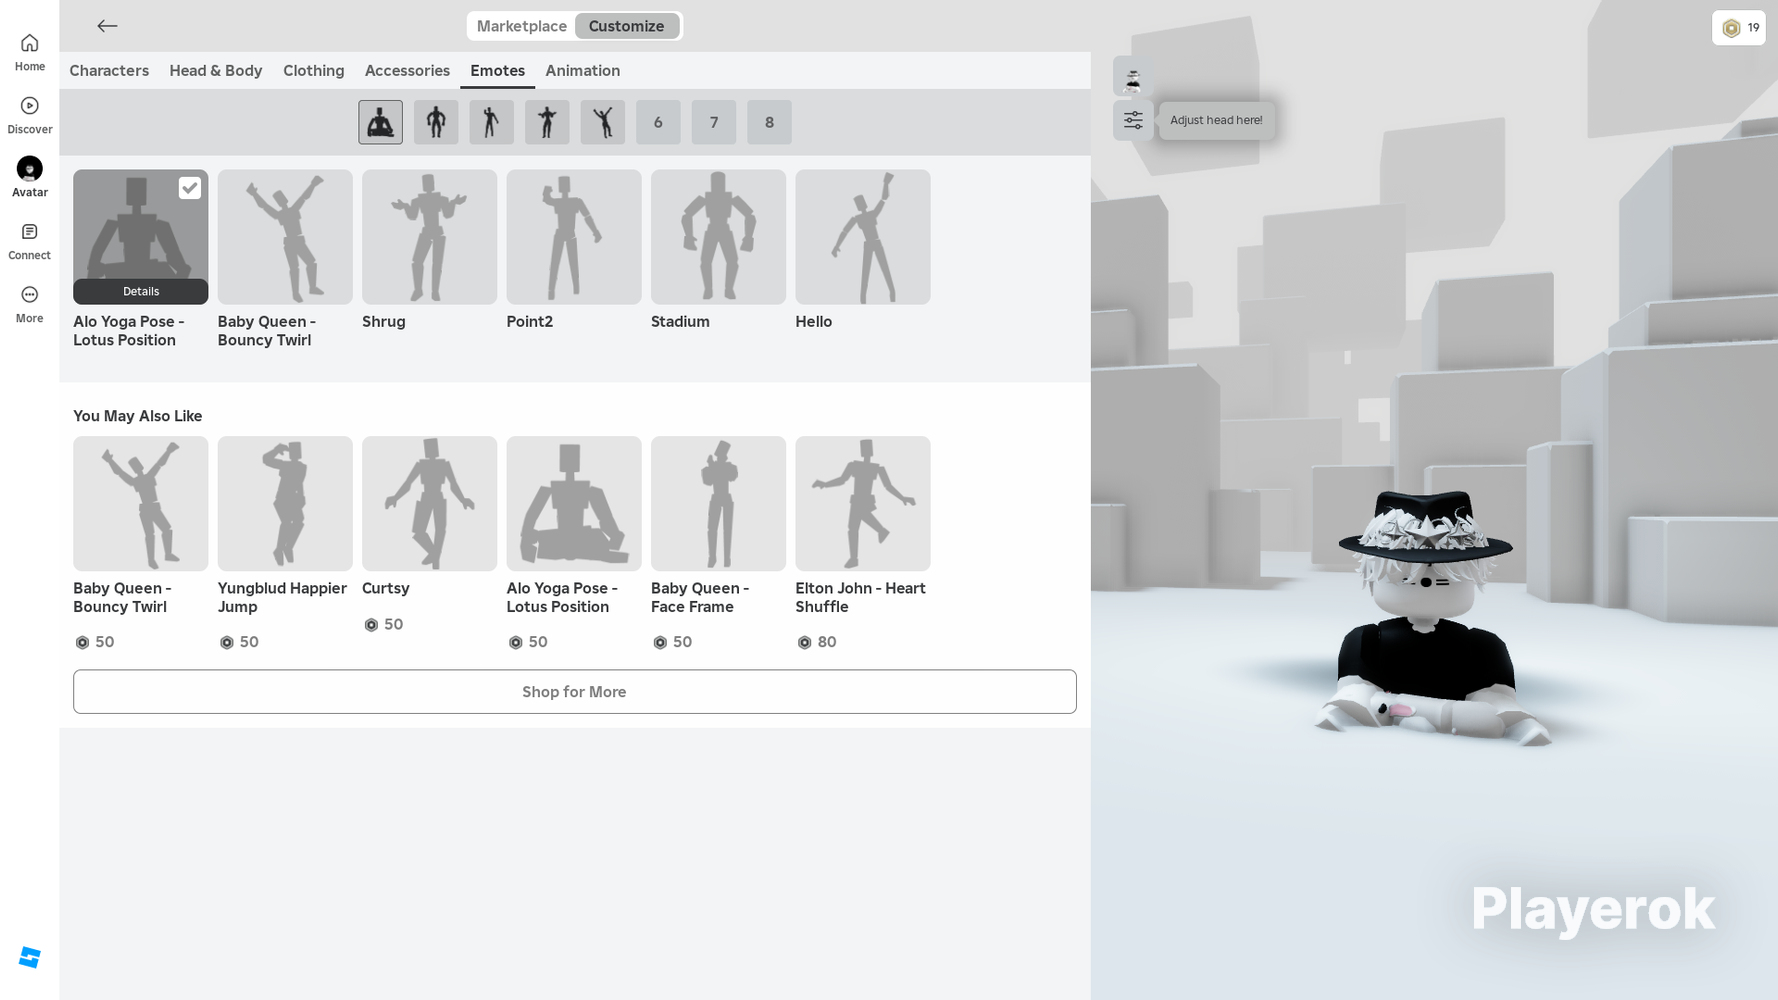Open the Head & Body tab
This screenshot has width=1778, height=1000.
click(216, 71)
